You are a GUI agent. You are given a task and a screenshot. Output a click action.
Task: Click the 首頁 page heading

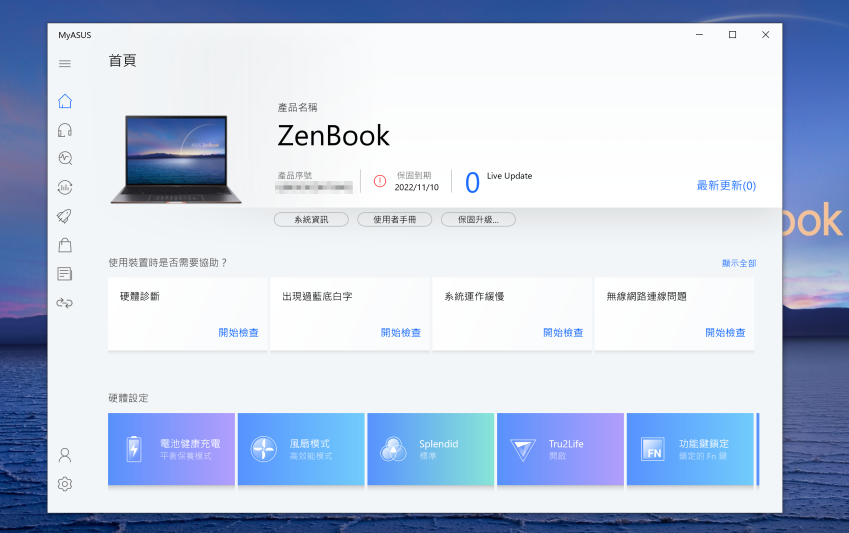[x=122, y=61]
